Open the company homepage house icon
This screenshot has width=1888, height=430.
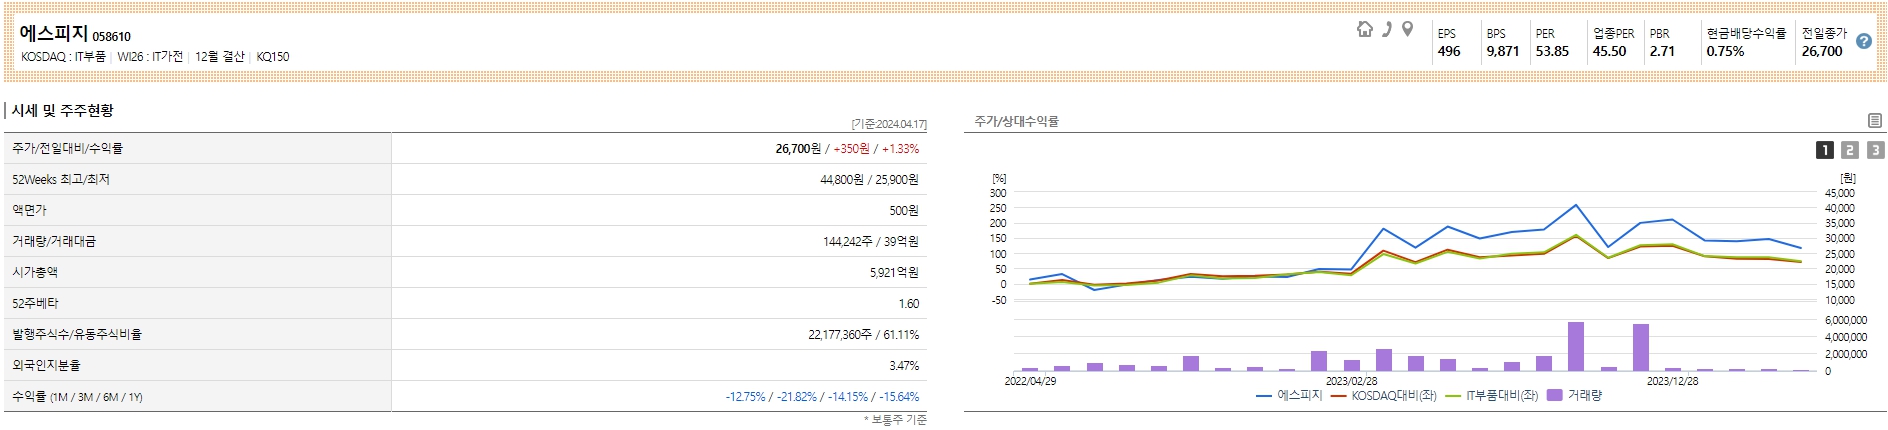(x=1365, y=29)
